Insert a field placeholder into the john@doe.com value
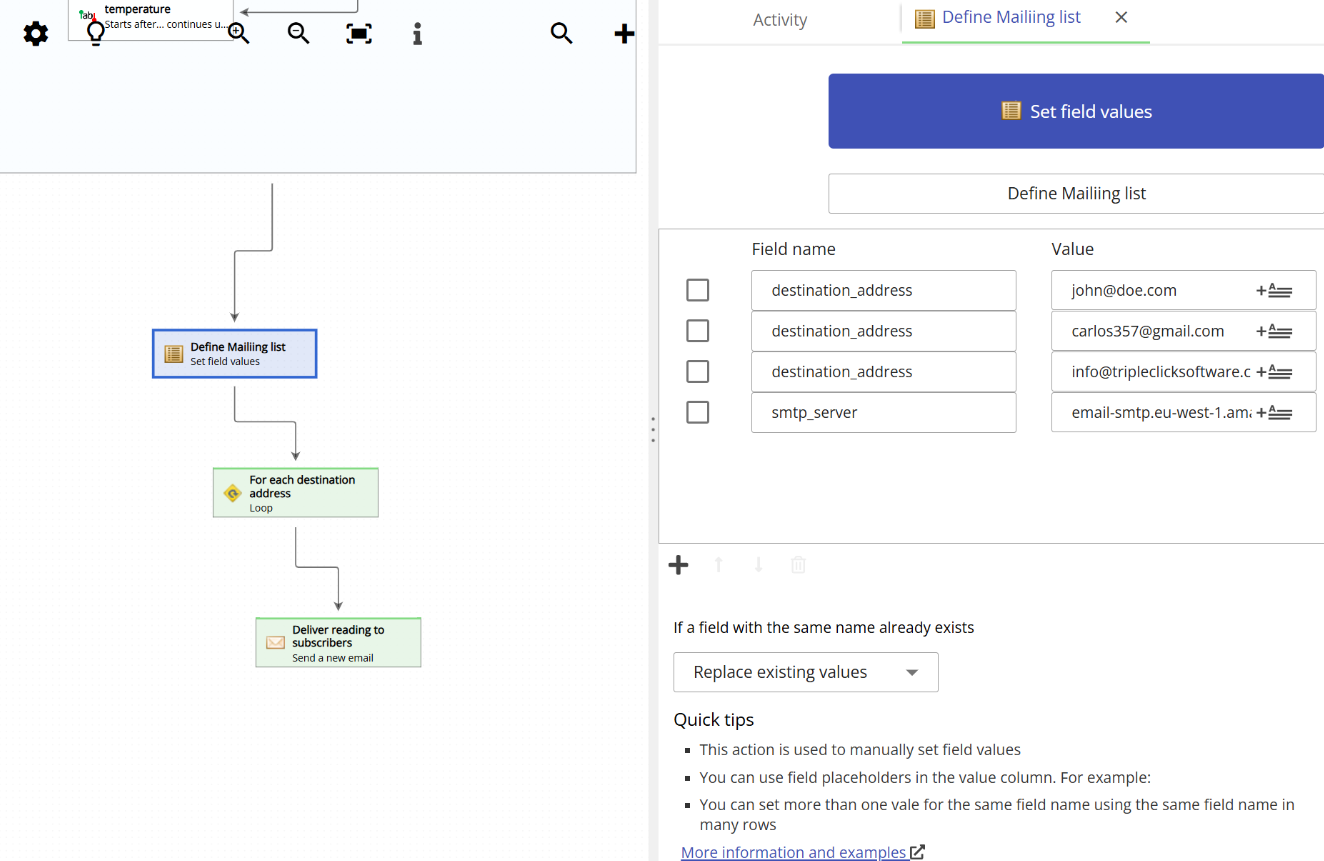This screenshot has width=1324, height=861. [1277, 290]
